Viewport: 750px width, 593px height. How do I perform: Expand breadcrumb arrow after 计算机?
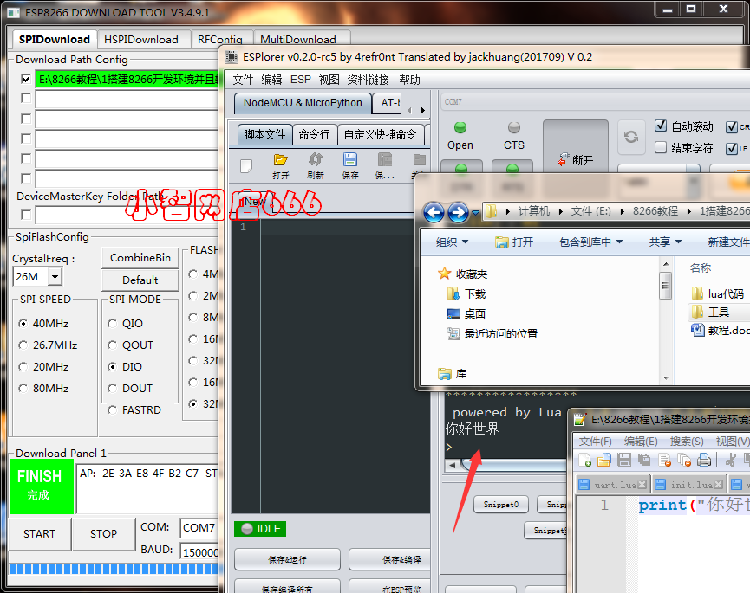[x=561, y=212]
